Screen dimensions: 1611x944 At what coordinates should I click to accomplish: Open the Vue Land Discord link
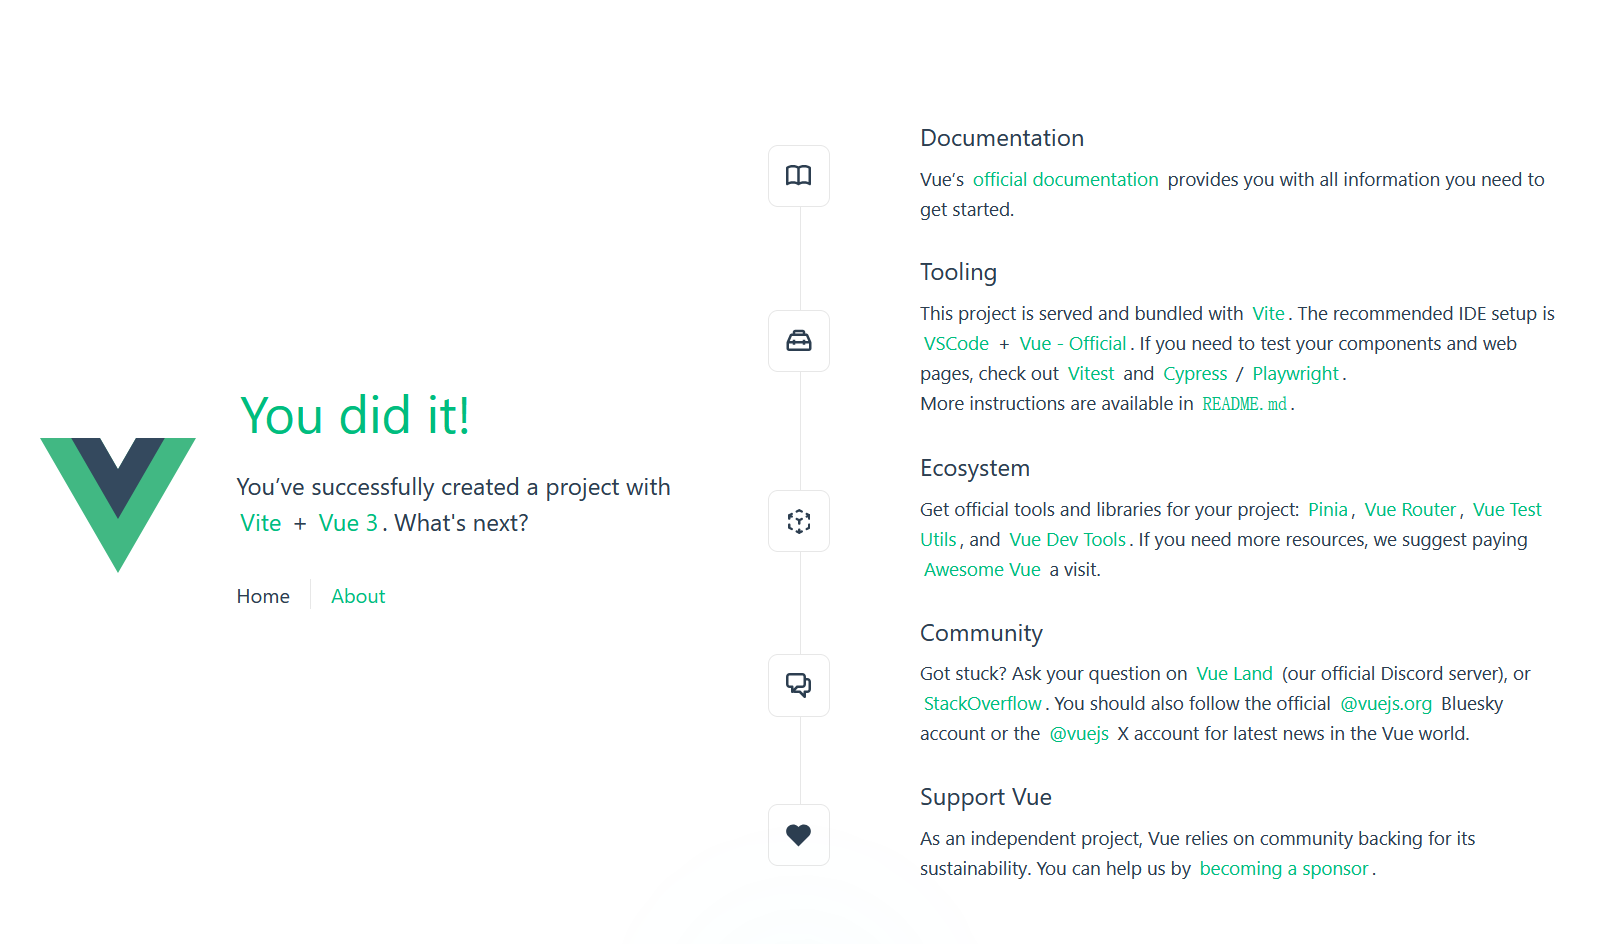1234,674
